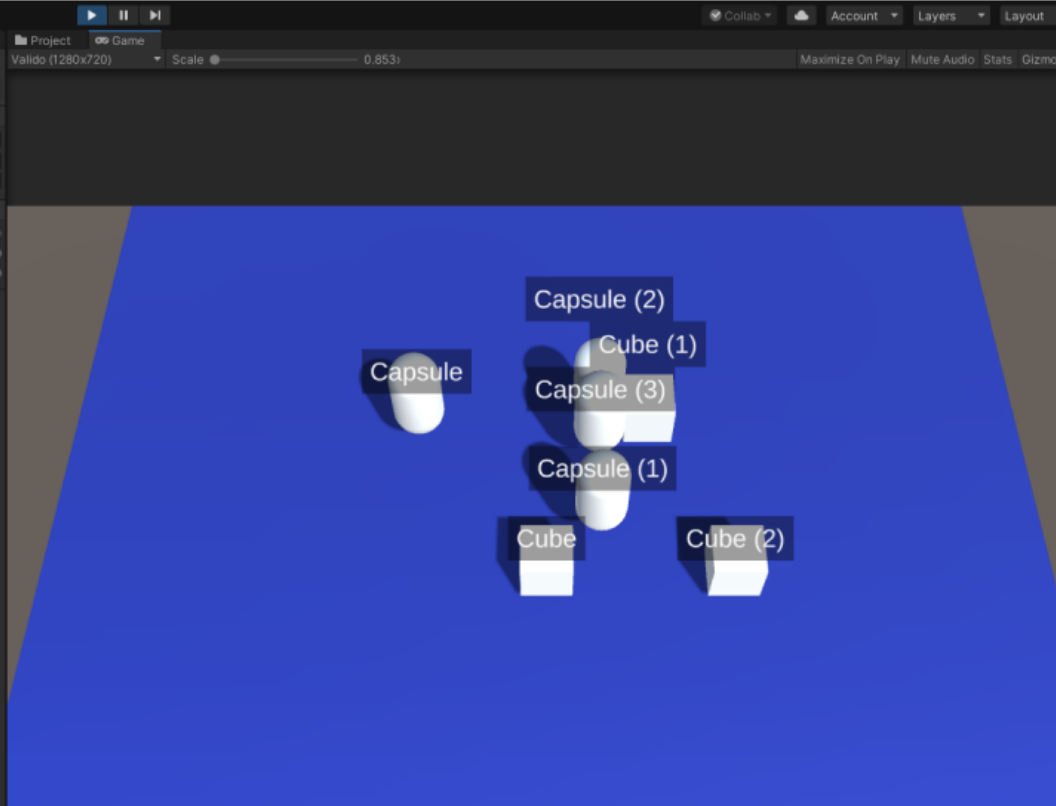Open the aspect ratio dropdown Valido (1280x720)
This screenshot has width=1056, height=806.
click(x=85, y=59)
